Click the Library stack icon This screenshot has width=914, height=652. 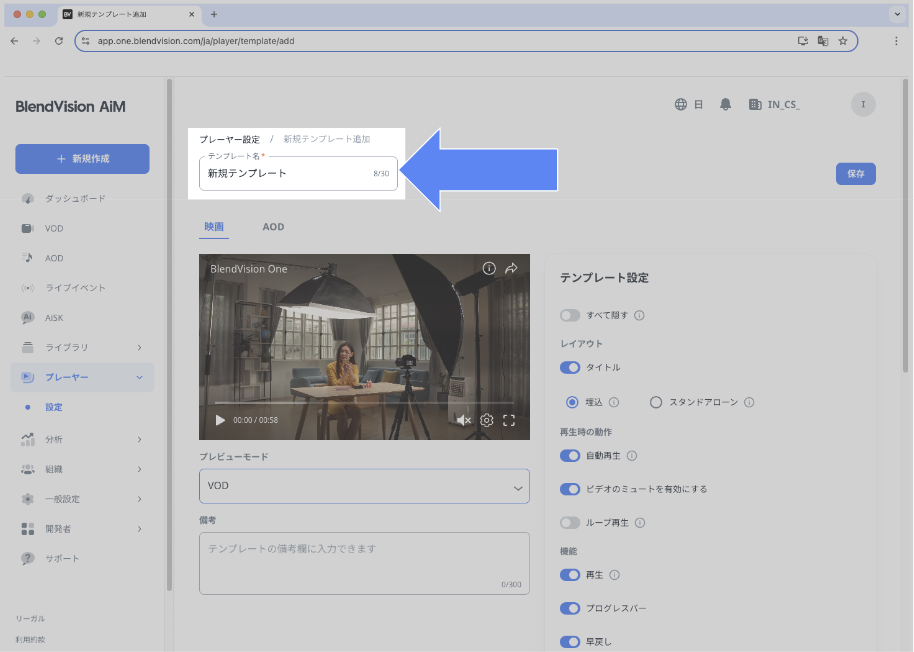(x=27, y=347)
